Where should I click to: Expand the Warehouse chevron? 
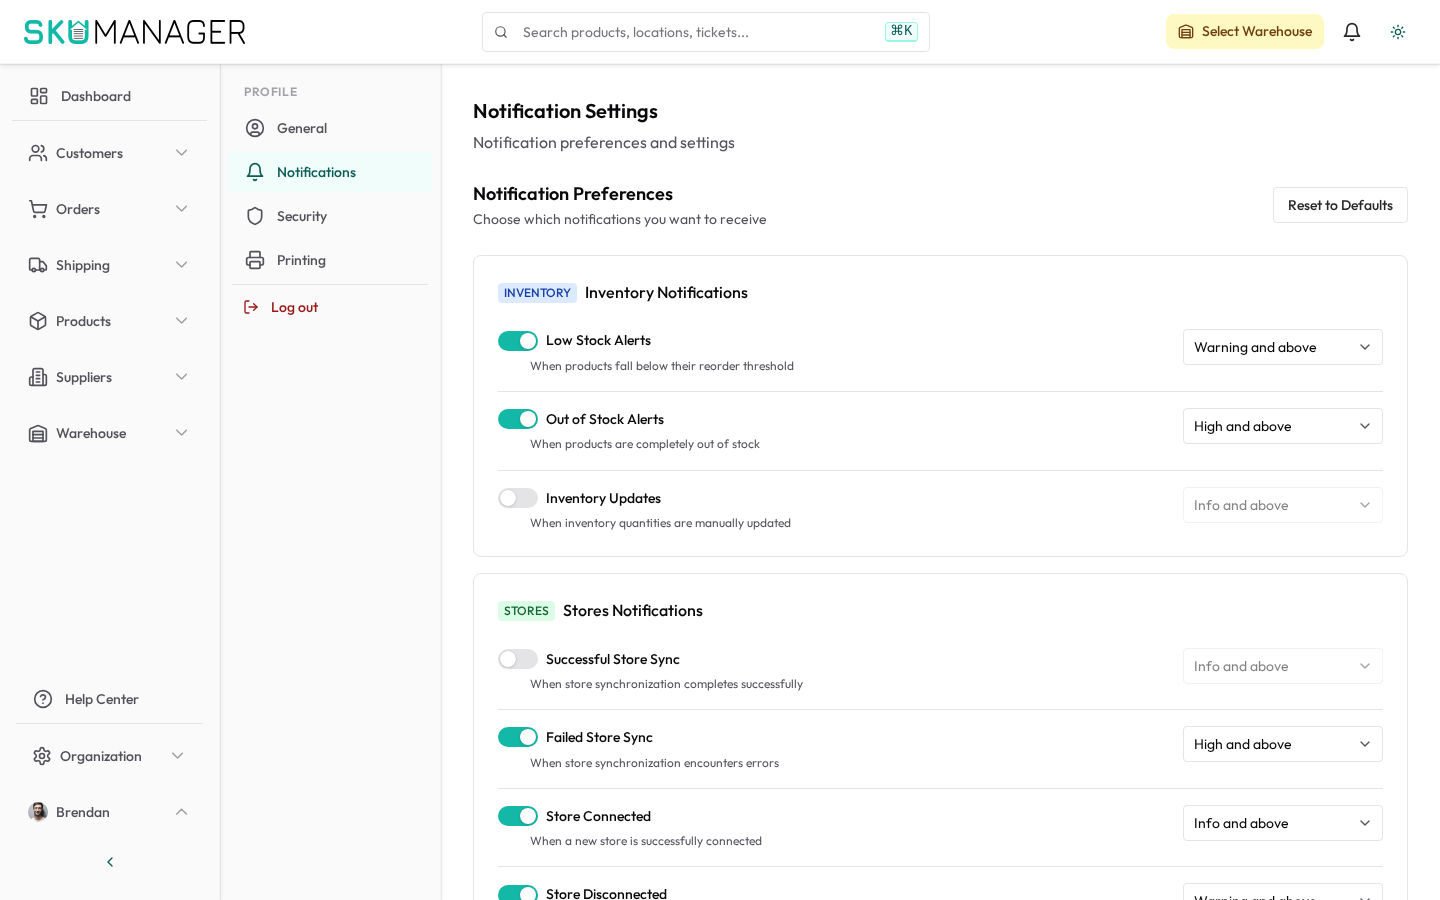click(182, 433)
